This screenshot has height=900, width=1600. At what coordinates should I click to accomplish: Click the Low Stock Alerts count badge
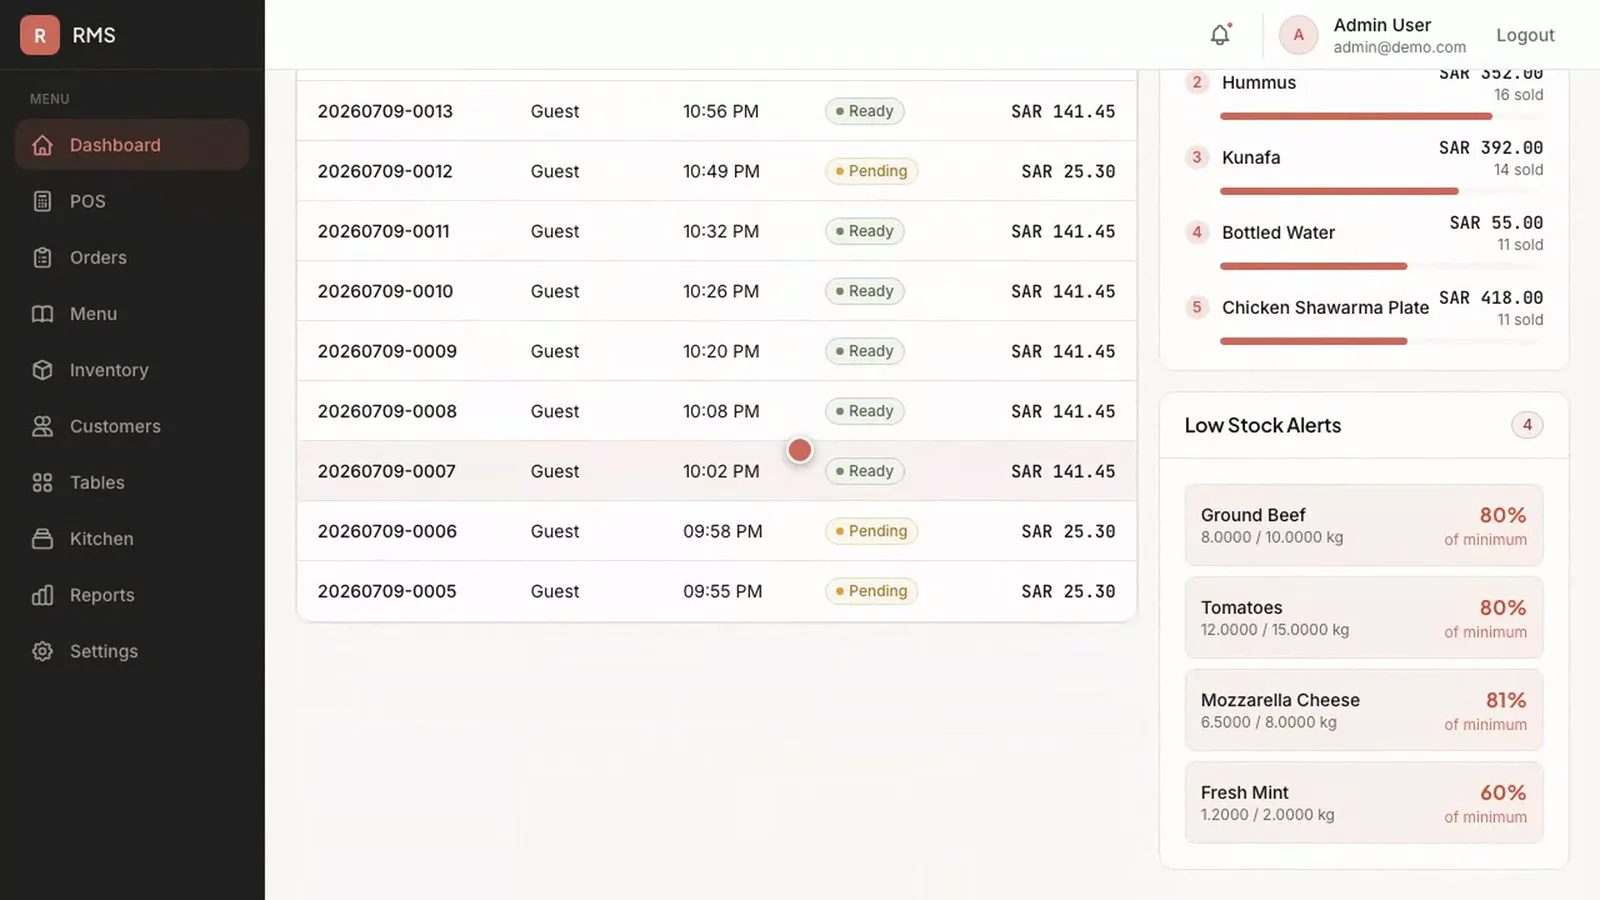1527,425
